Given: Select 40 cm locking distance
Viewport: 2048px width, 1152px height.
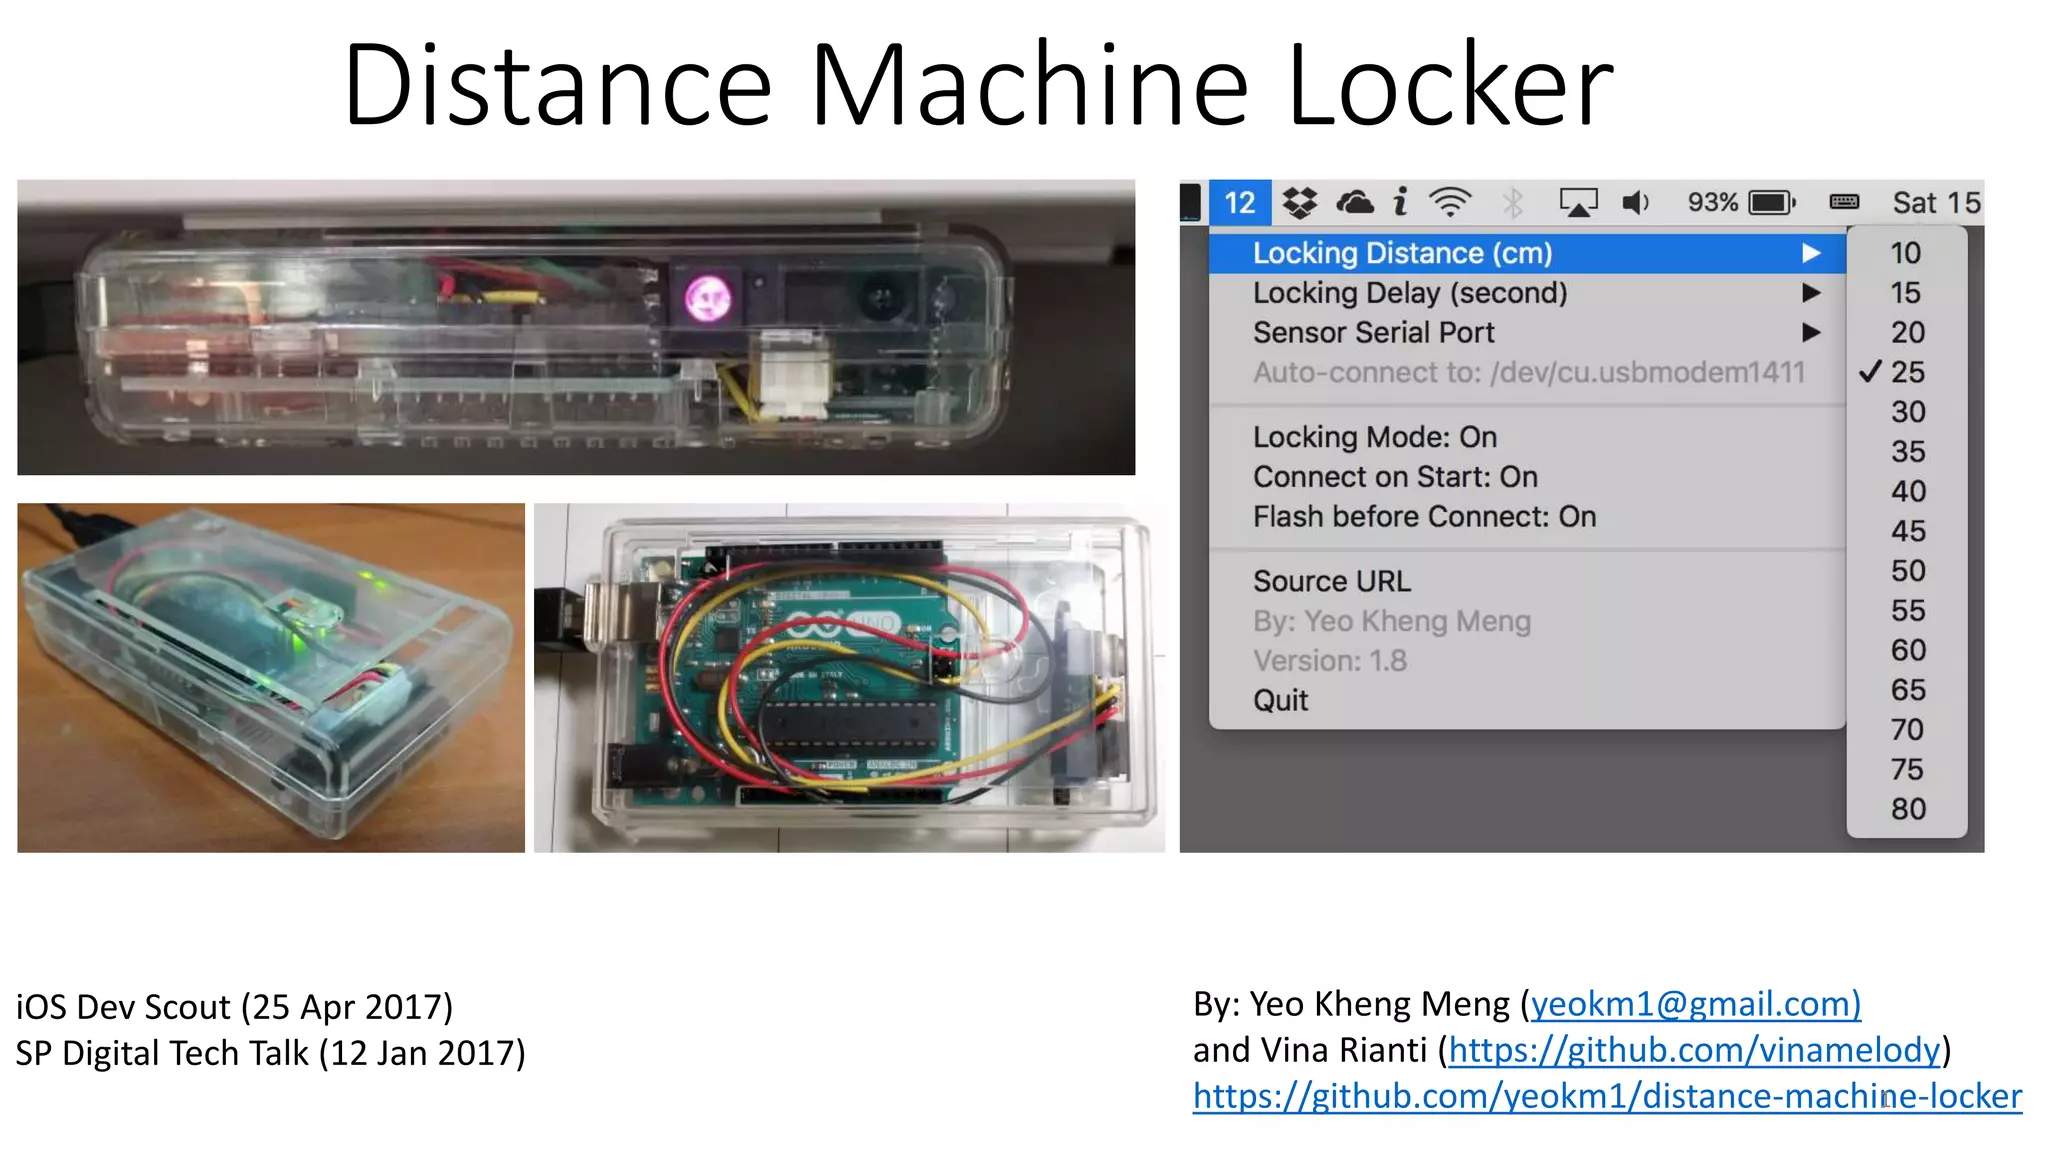Looking at the screenshot, I should coord(1907,491).
